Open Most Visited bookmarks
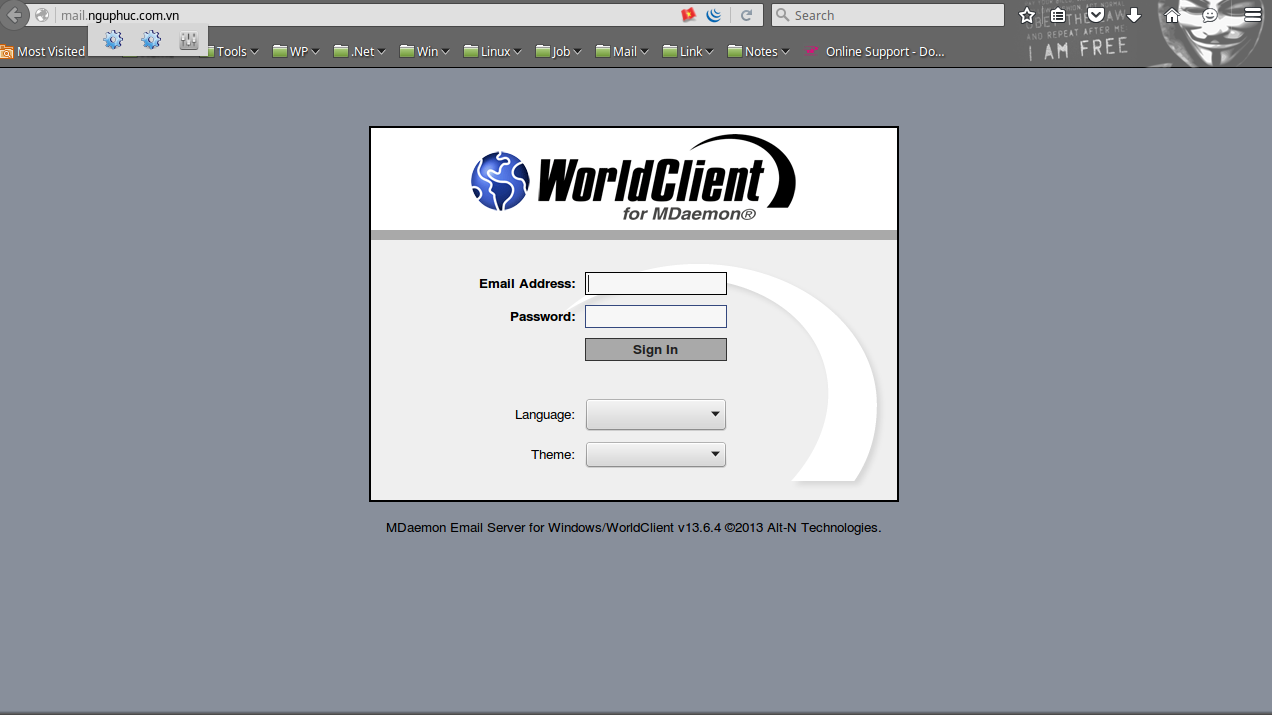 pyautogui.click(x=43, y=51)
